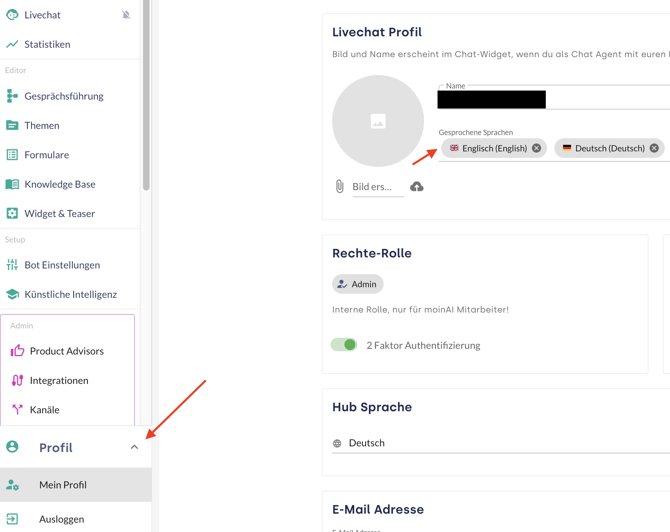Remove the Englisch (English) language chip
This screenshot has height=532, width=670.
537,148
